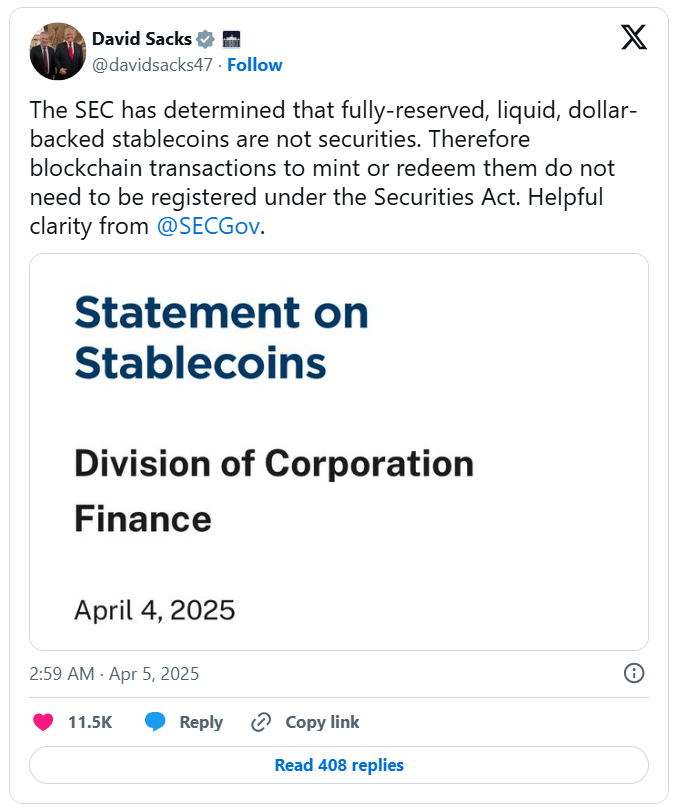This screenshot has height=812, width=679.
Task: Click the chain link copy icon
Action: 261,722
